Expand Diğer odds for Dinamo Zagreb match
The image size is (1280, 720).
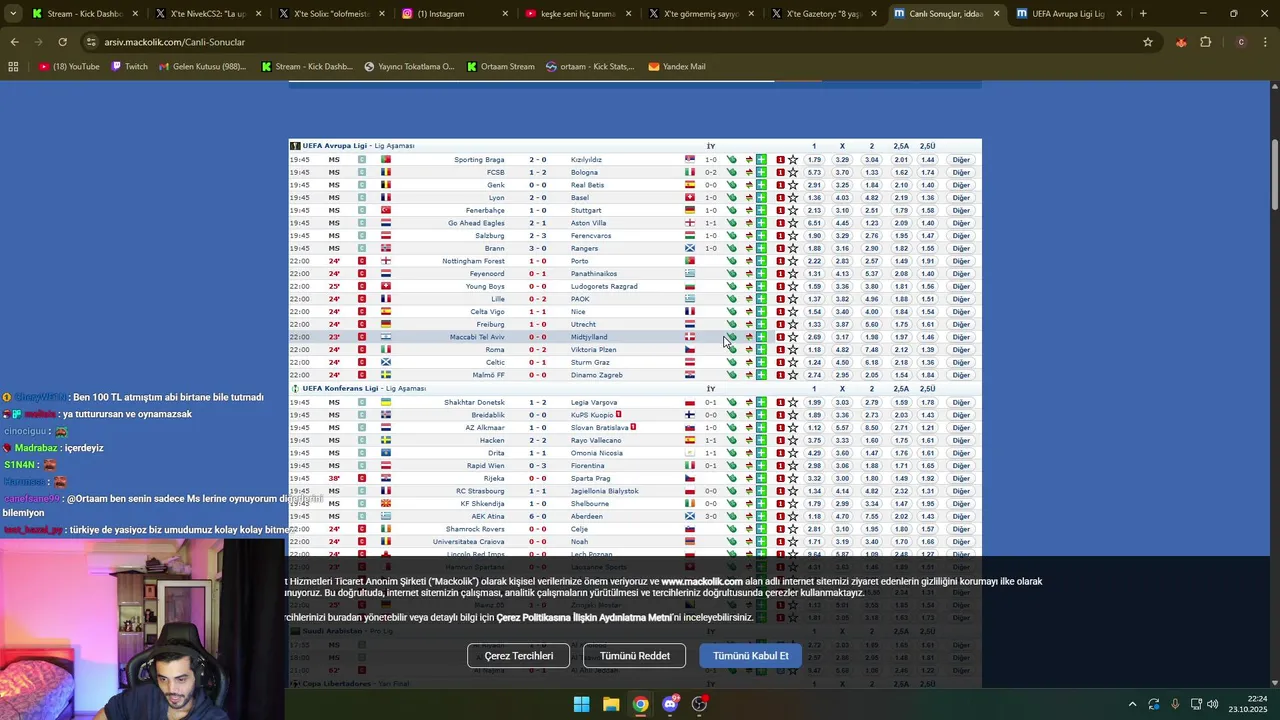coord(961,375)
